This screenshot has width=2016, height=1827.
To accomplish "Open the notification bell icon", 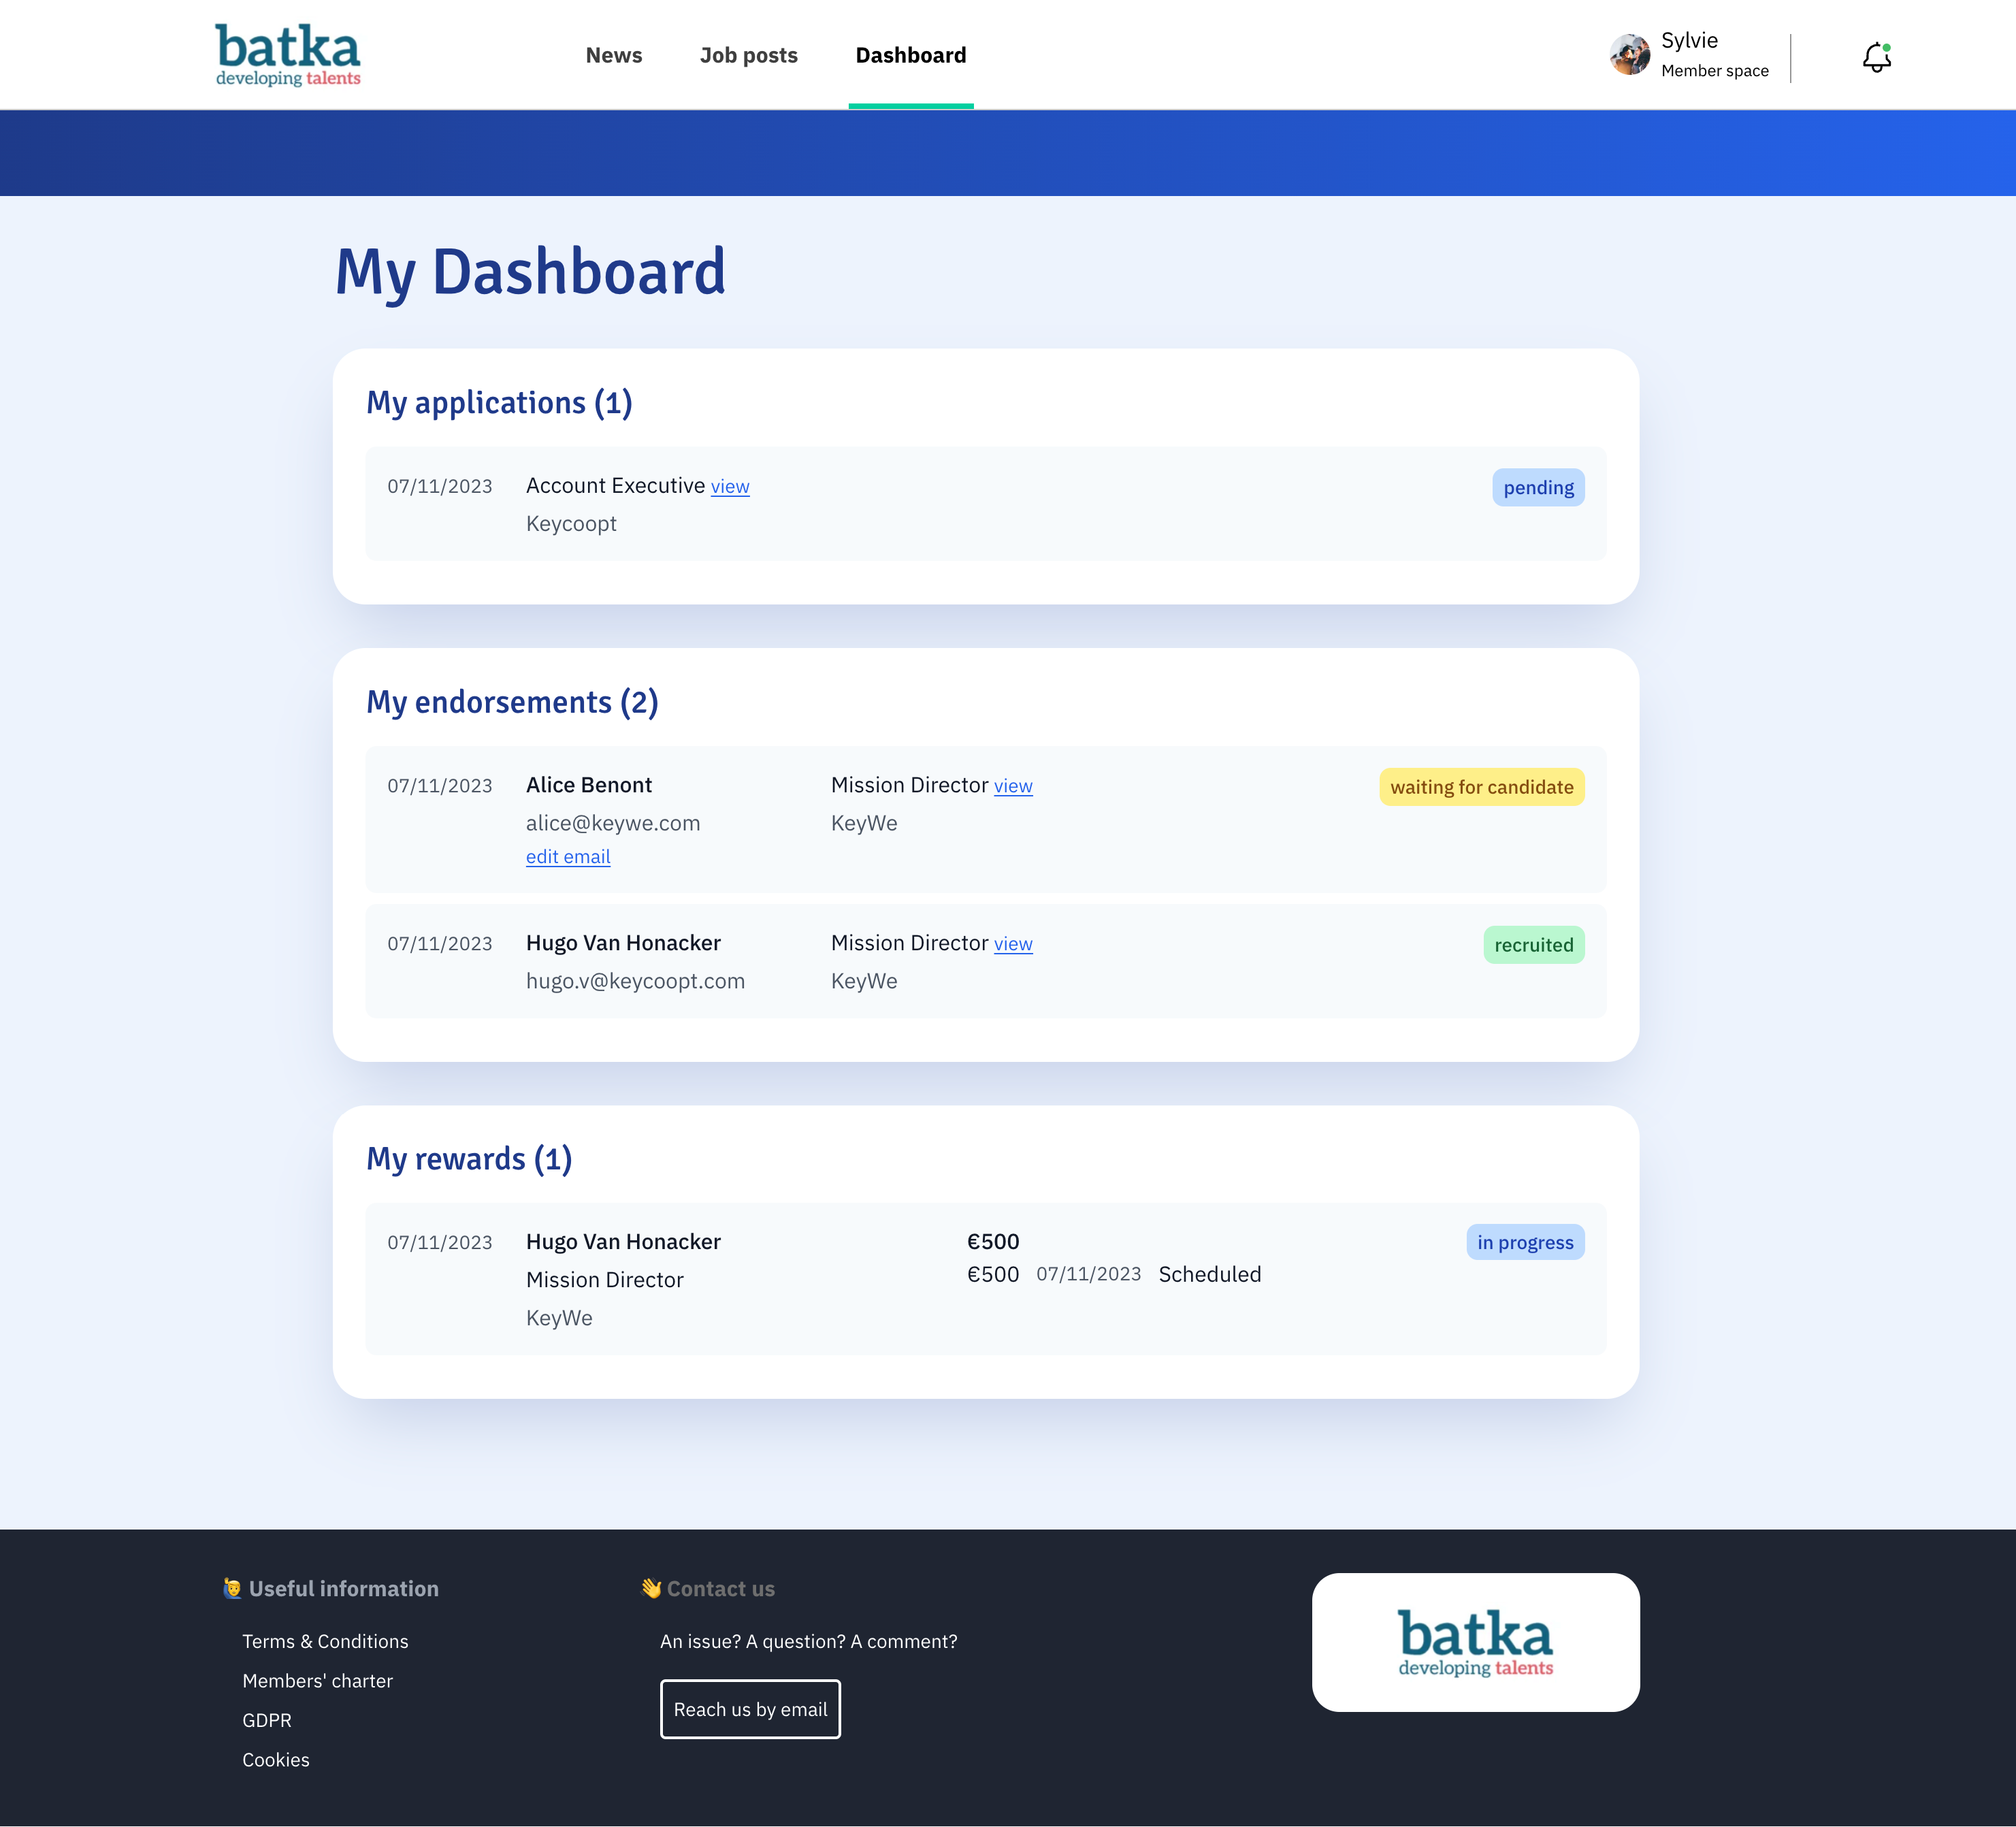I will 1876,57.
